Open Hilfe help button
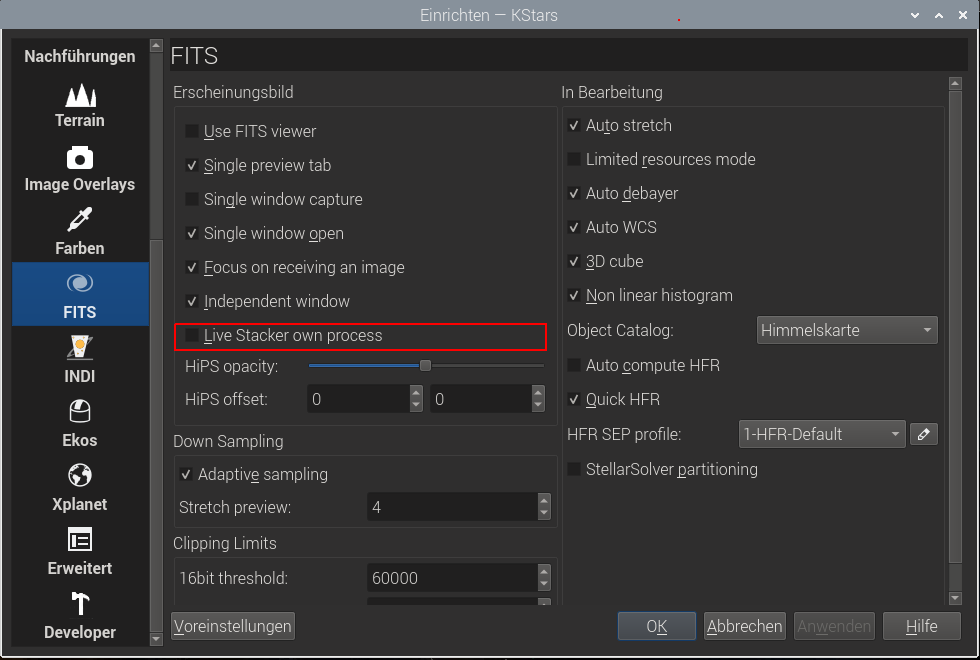The width and height of the screenshot is (980, 660). tap(921, 626)
